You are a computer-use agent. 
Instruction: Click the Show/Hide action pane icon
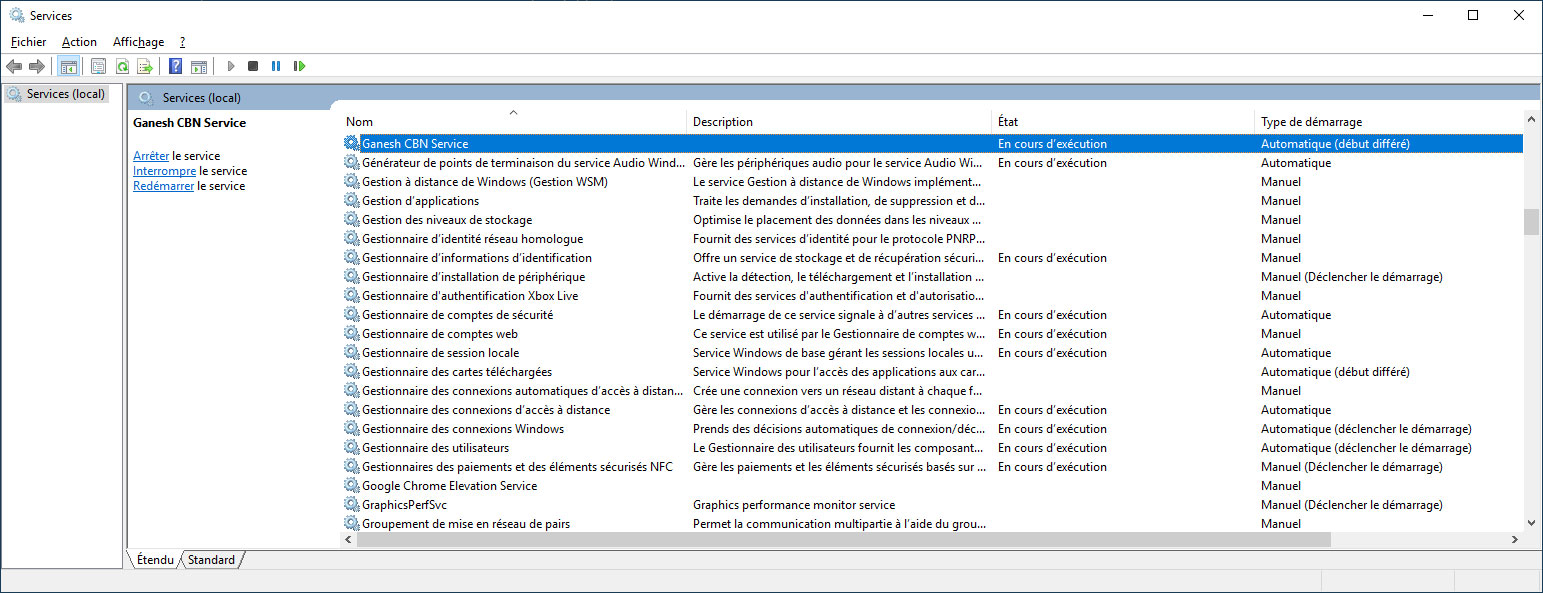point(199,66)
